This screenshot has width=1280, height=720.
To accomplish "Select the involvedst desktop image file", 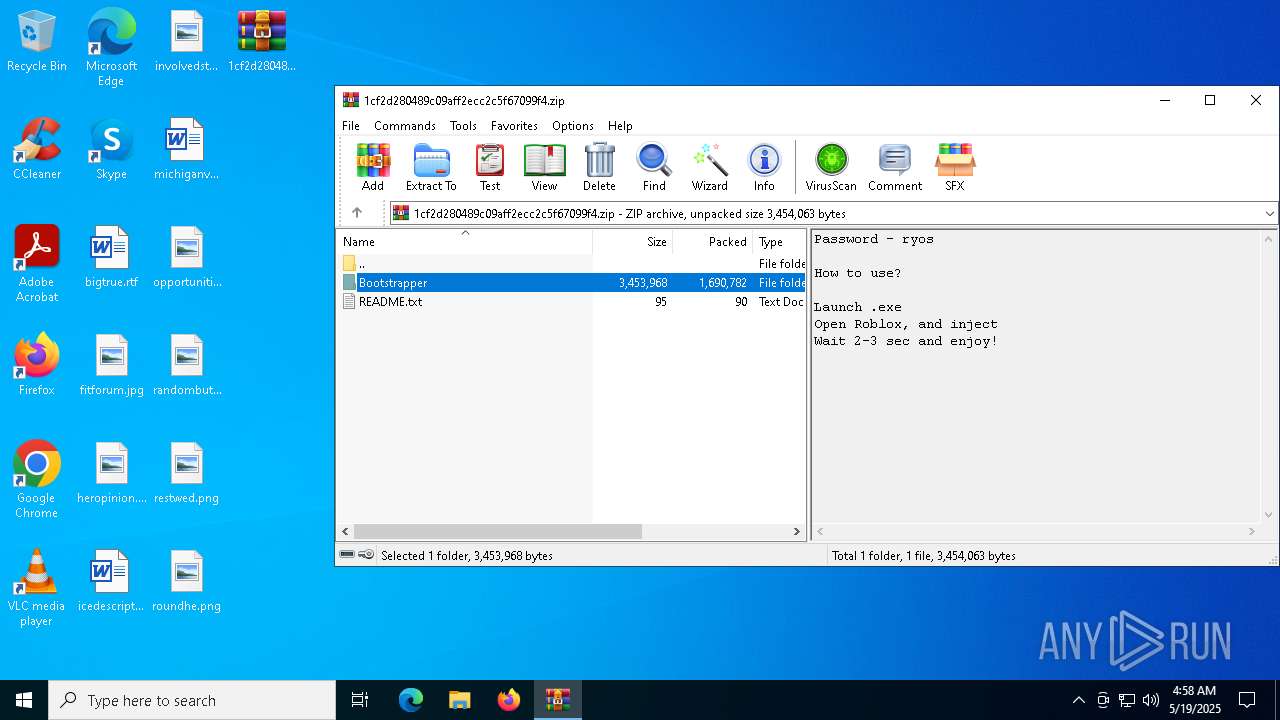I will click(x=187, y=42).
